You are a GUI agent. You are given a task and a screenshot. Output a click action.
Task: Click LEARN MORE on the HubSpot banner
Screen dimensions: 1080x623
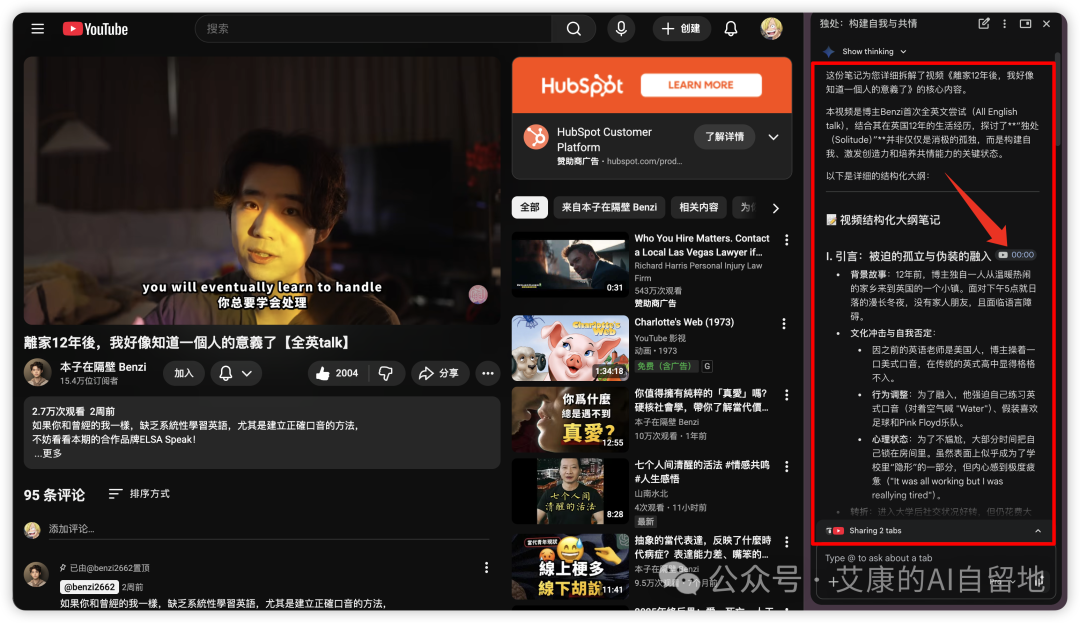pyautogui.click(x=700, y=85)
